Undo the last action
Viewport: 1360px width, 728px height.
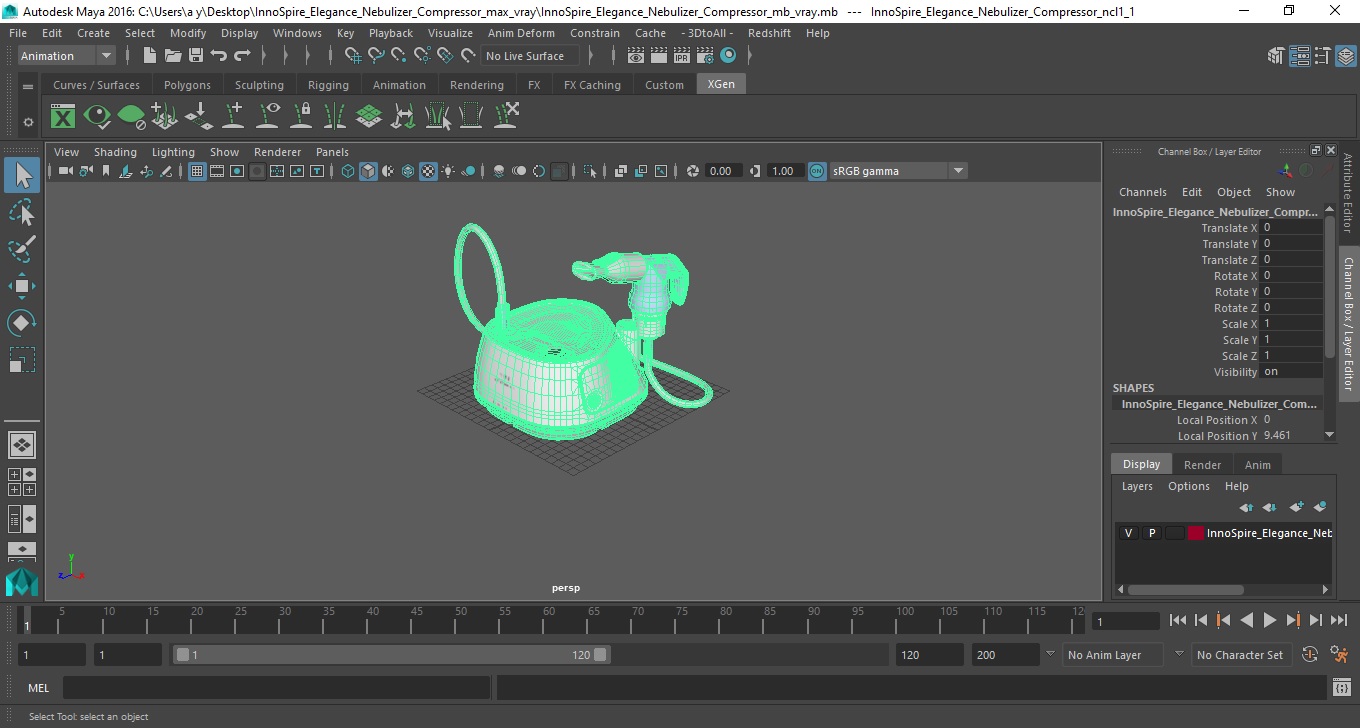coord(219,56)
